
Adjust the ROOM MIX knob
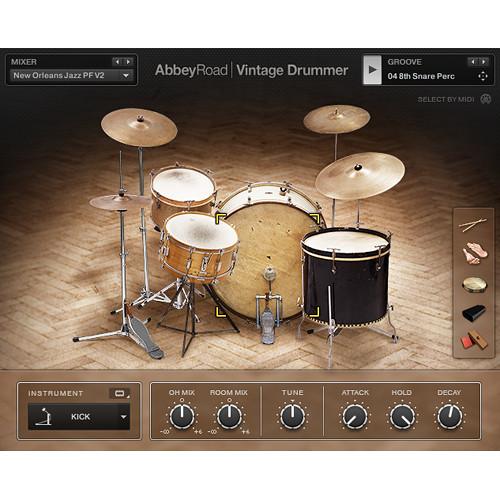pos(229,416)
